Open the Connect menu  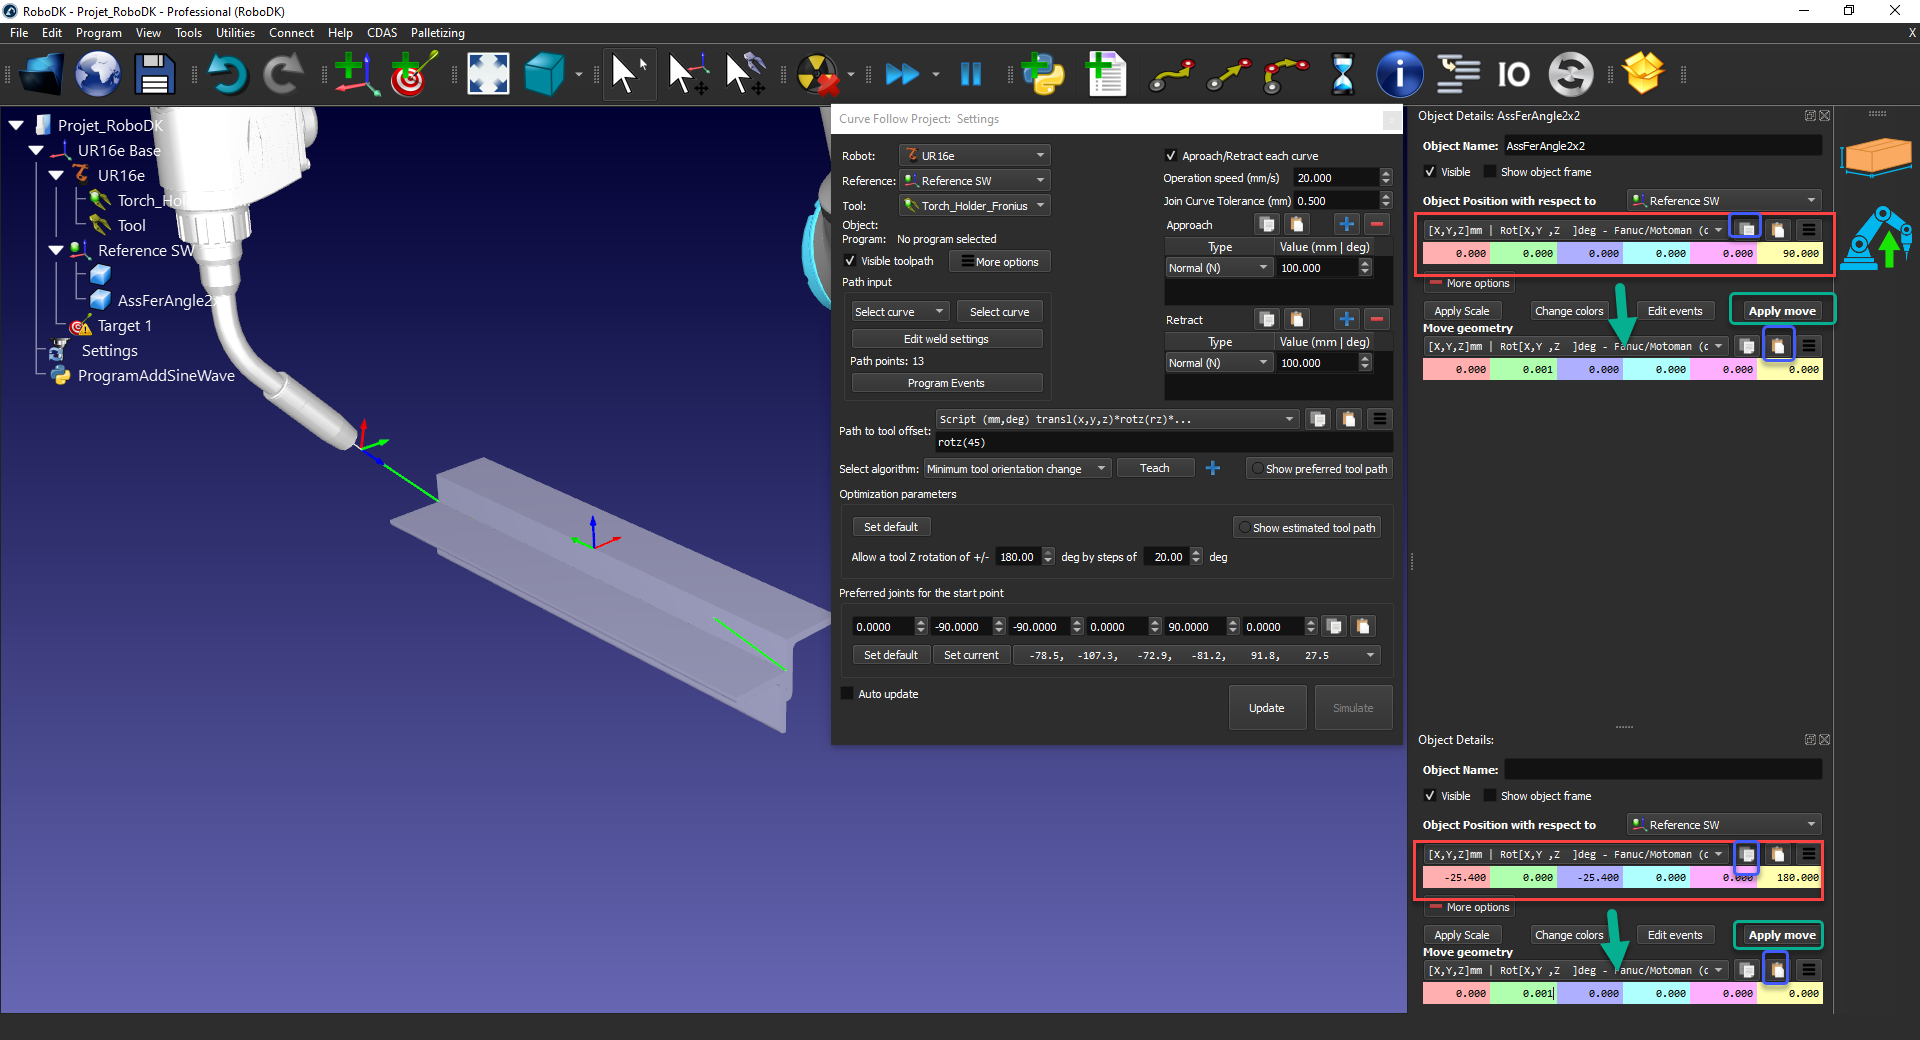tap(291, 33)
